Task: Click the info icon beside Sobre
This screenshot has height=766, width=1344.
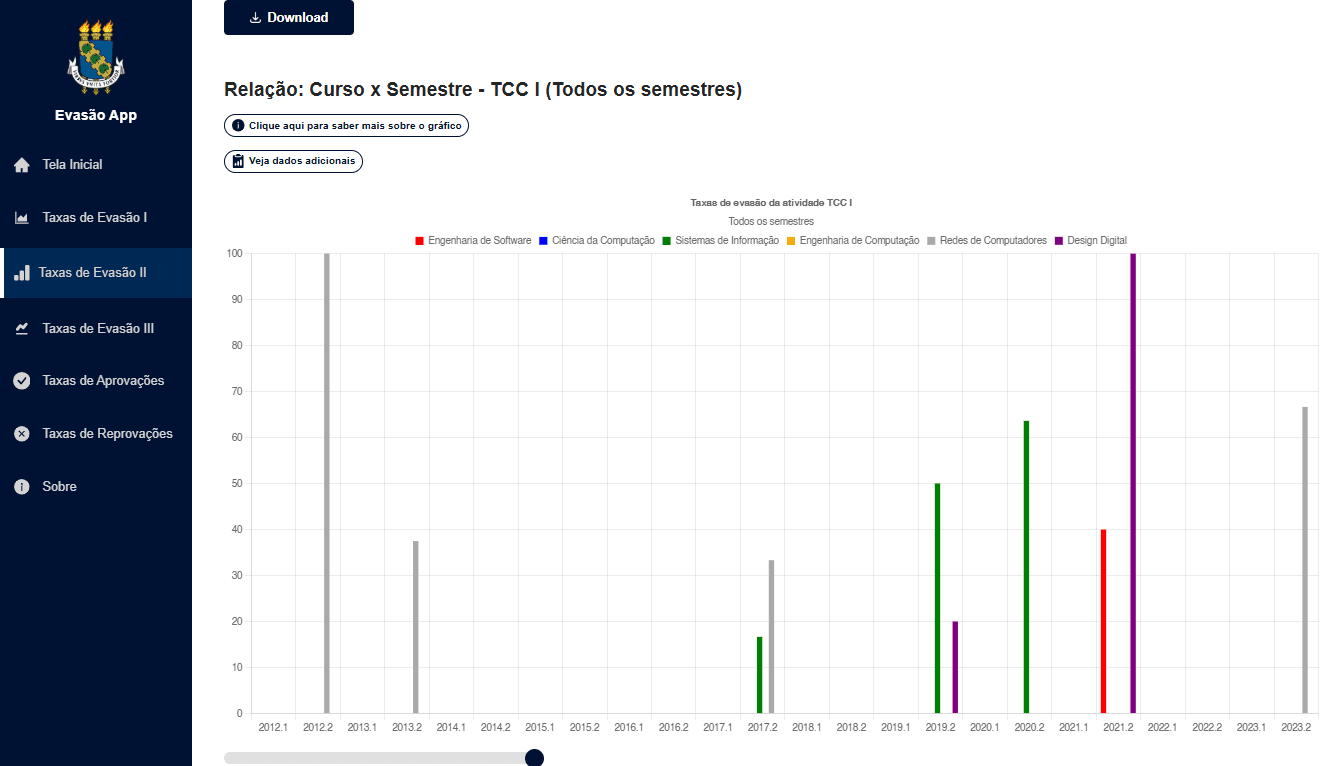Action: coord(22,487)
